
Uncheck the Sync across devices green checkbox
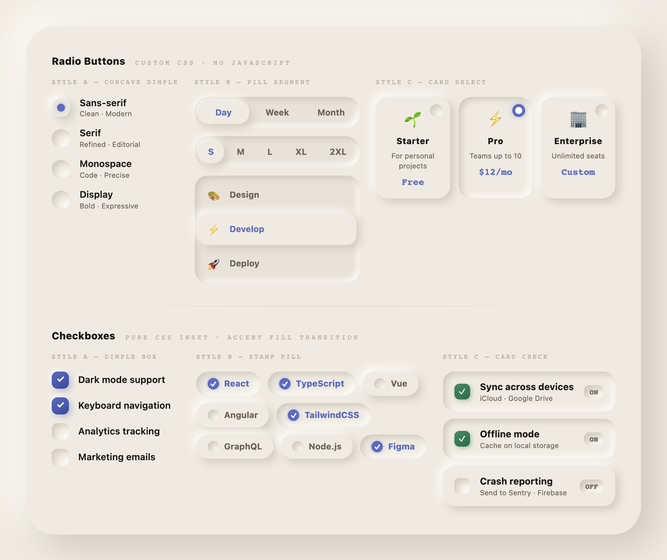click(462, 391)
